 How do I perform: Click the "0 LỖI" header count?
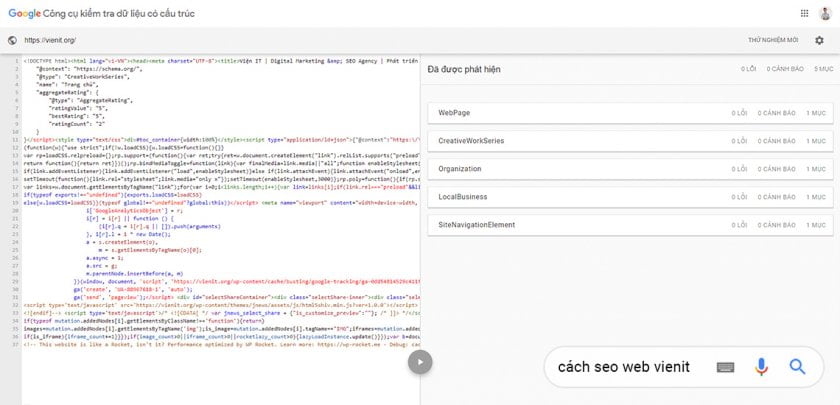pyautogui.click(x=749, y=69)
